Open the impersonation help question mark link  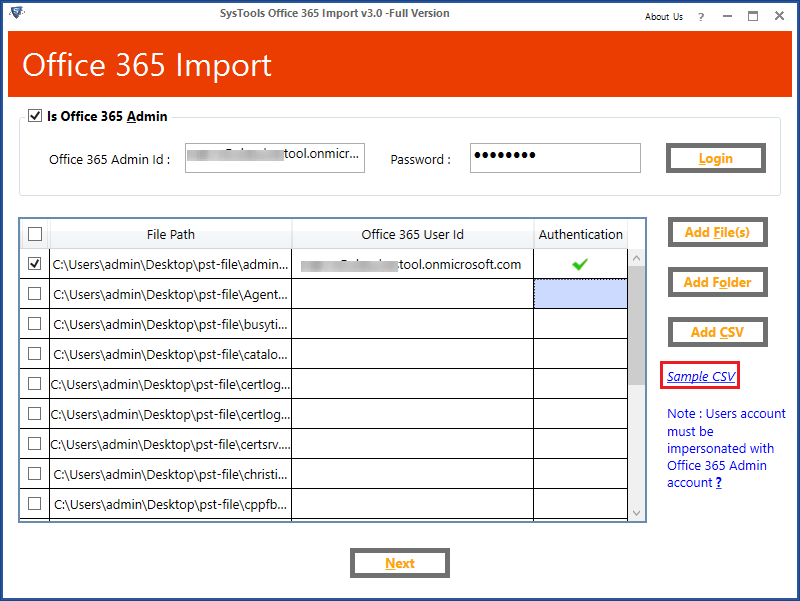[718, 483]
